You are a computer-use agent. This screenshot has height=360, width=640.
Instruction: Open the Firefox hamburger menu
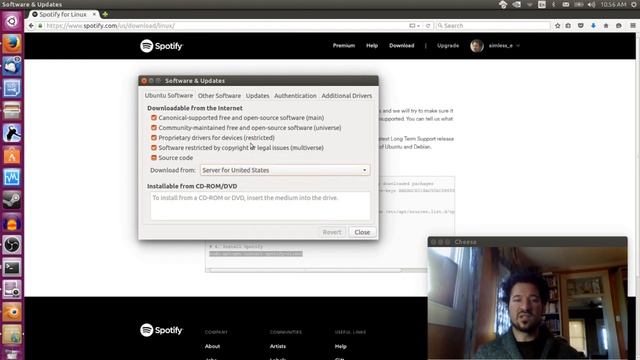pyautogui.click(x=633, y=26)
